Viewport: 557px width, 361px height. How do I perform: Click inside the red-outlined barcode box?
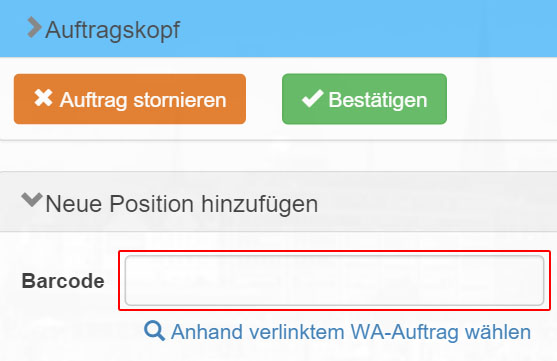(x=334, y=280)
